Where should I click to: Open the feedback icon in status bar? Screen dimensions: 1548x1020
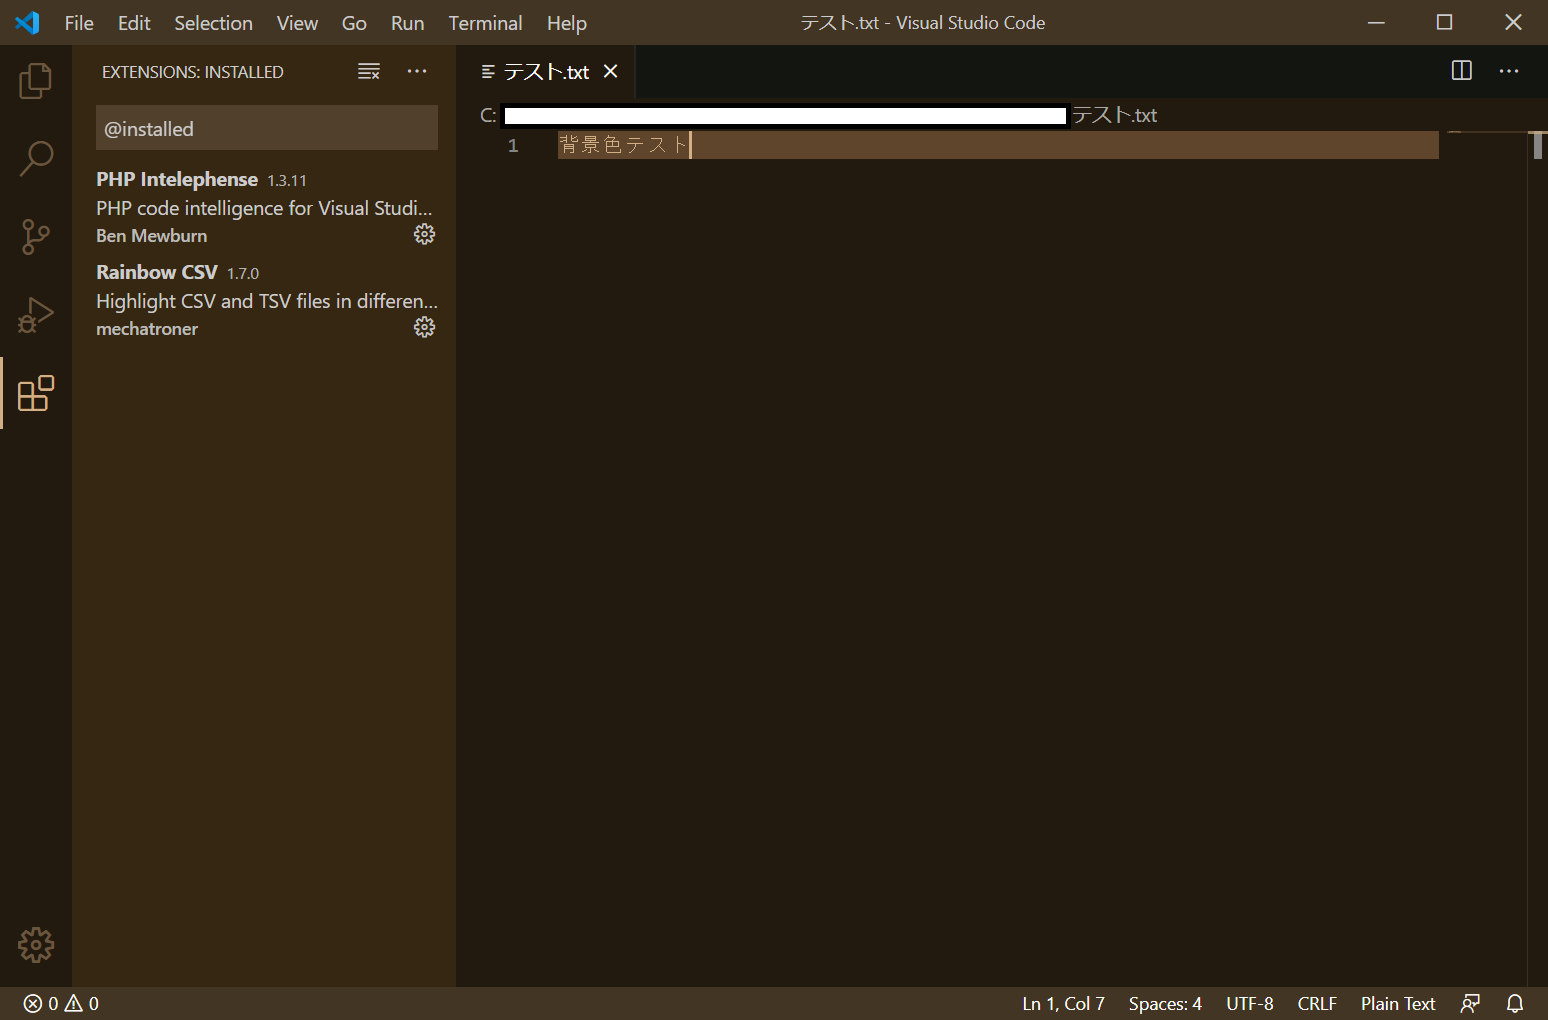pos(1470,1003)
